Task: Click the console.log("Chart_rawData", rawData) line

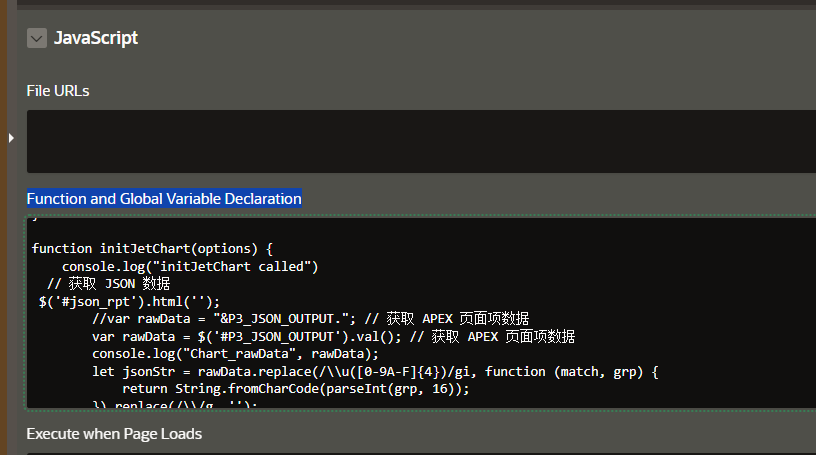Action: pyautogui.click(x=235, y=353)
